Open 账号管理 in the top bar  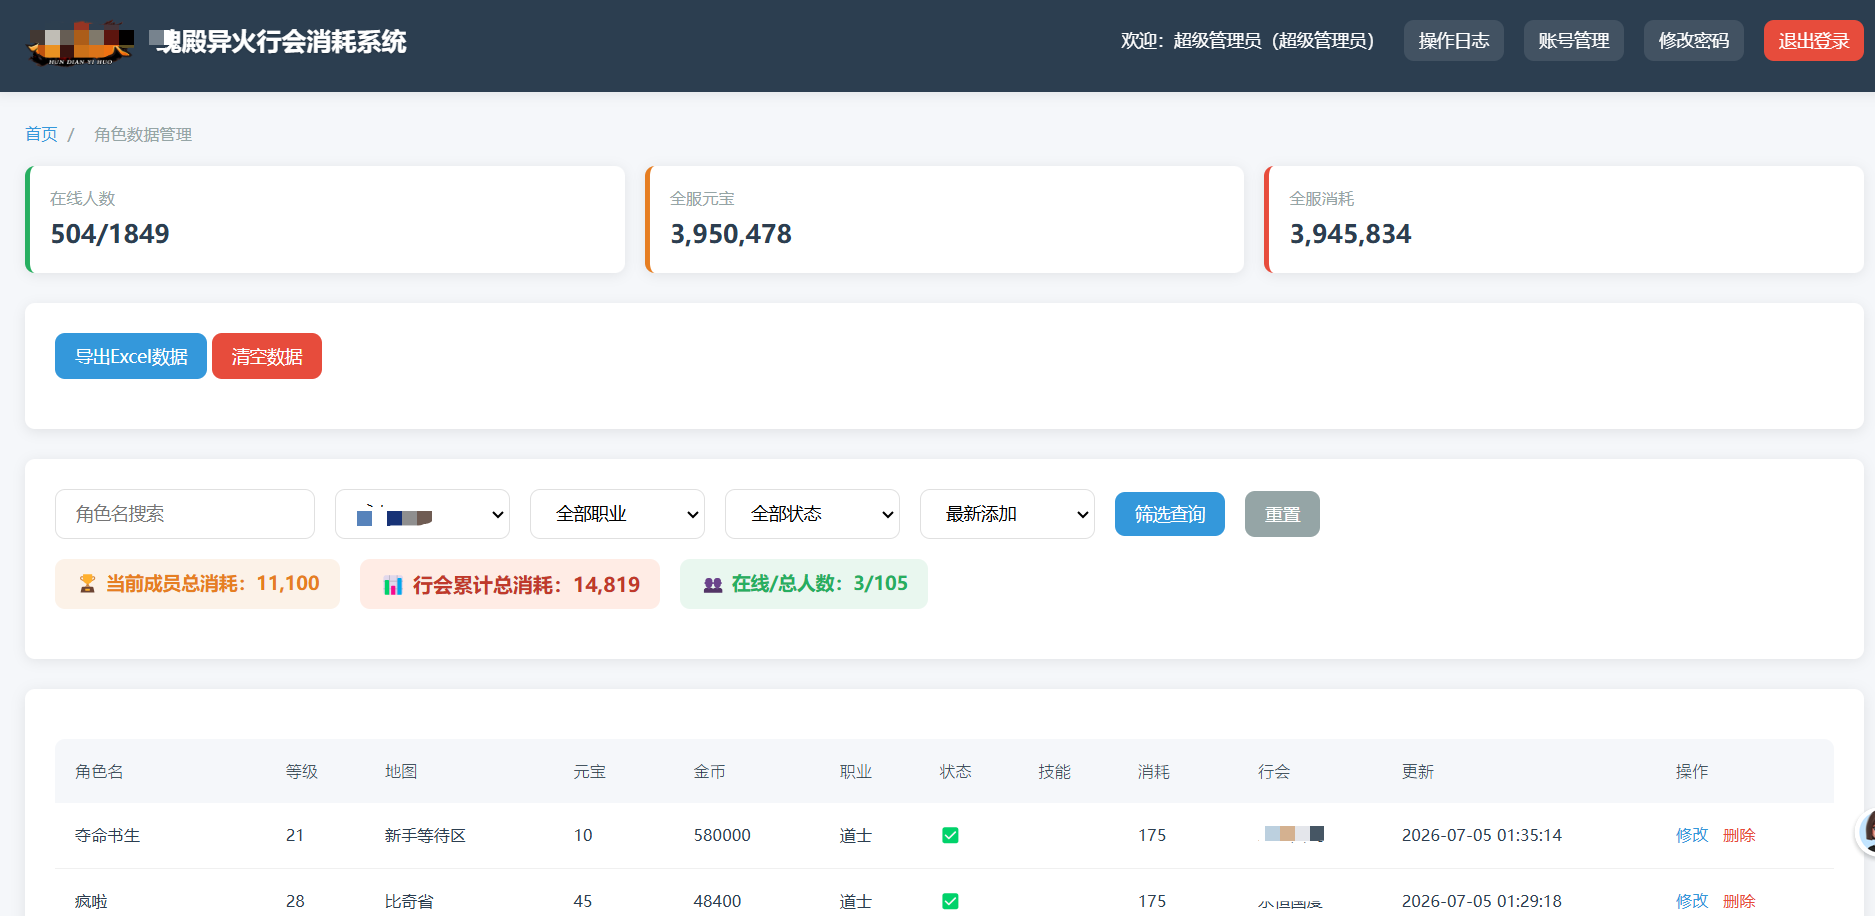click(1573, 41)
